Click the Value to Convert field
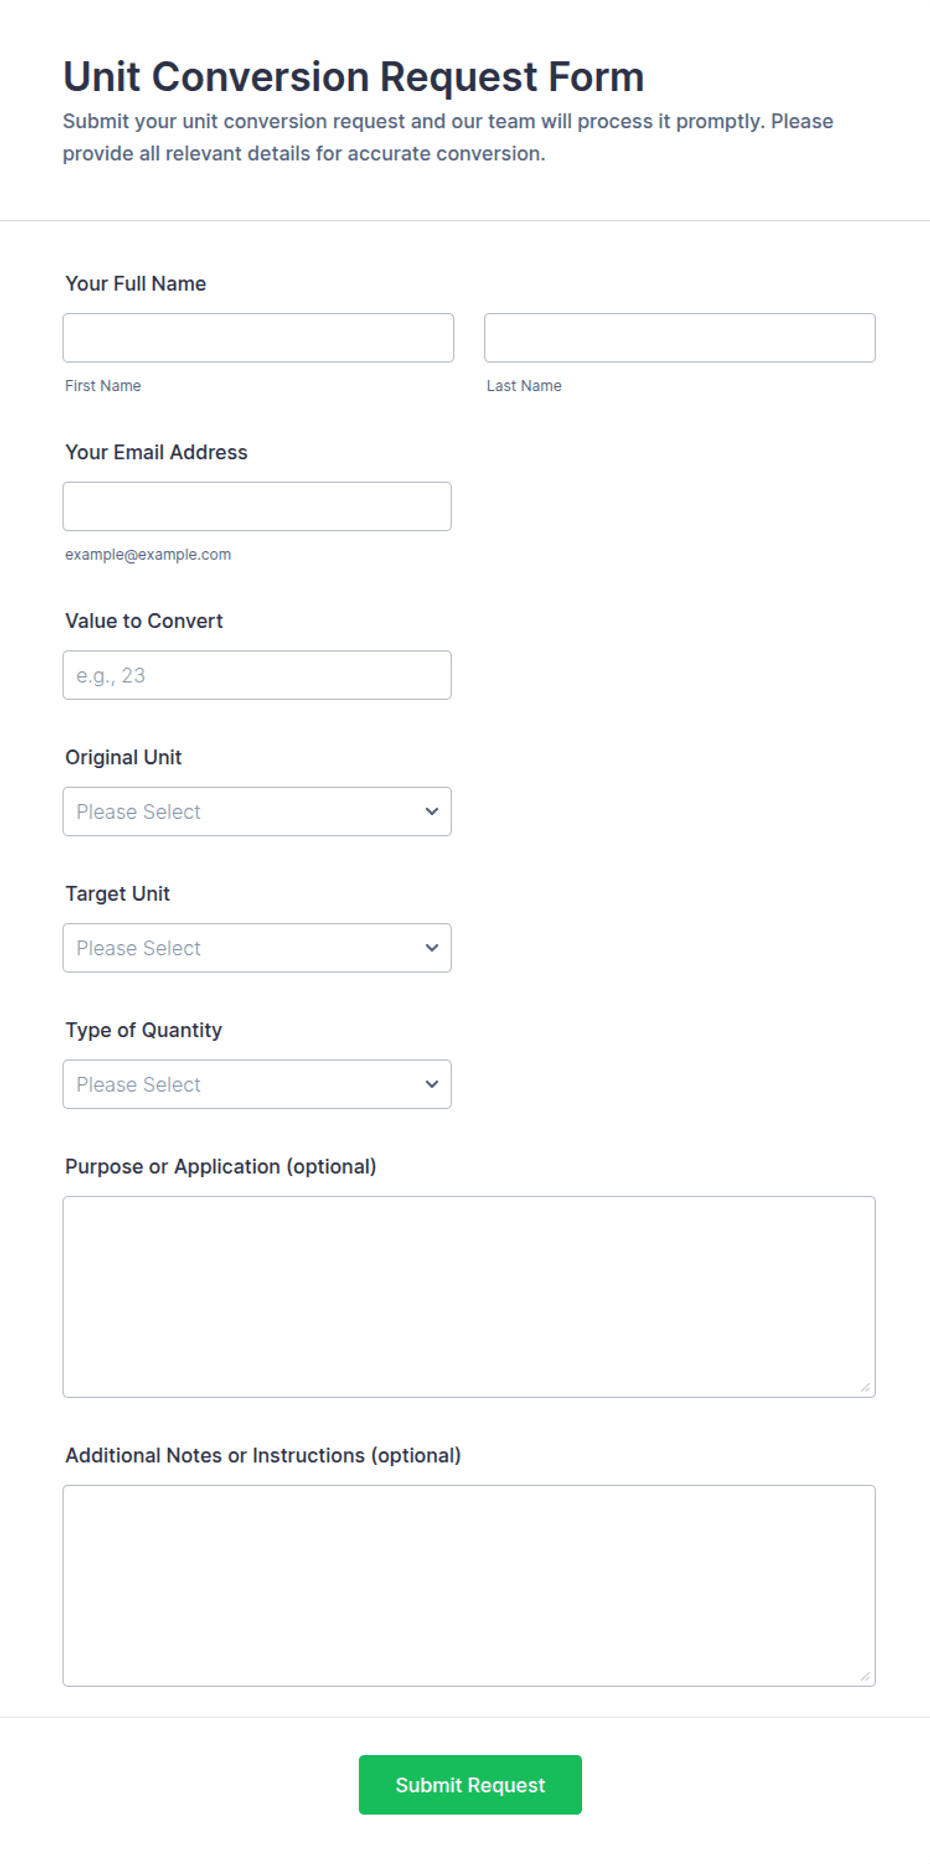Image resolution: width=930 pixels, height=1864 pixels. click(x=257, y=675)
